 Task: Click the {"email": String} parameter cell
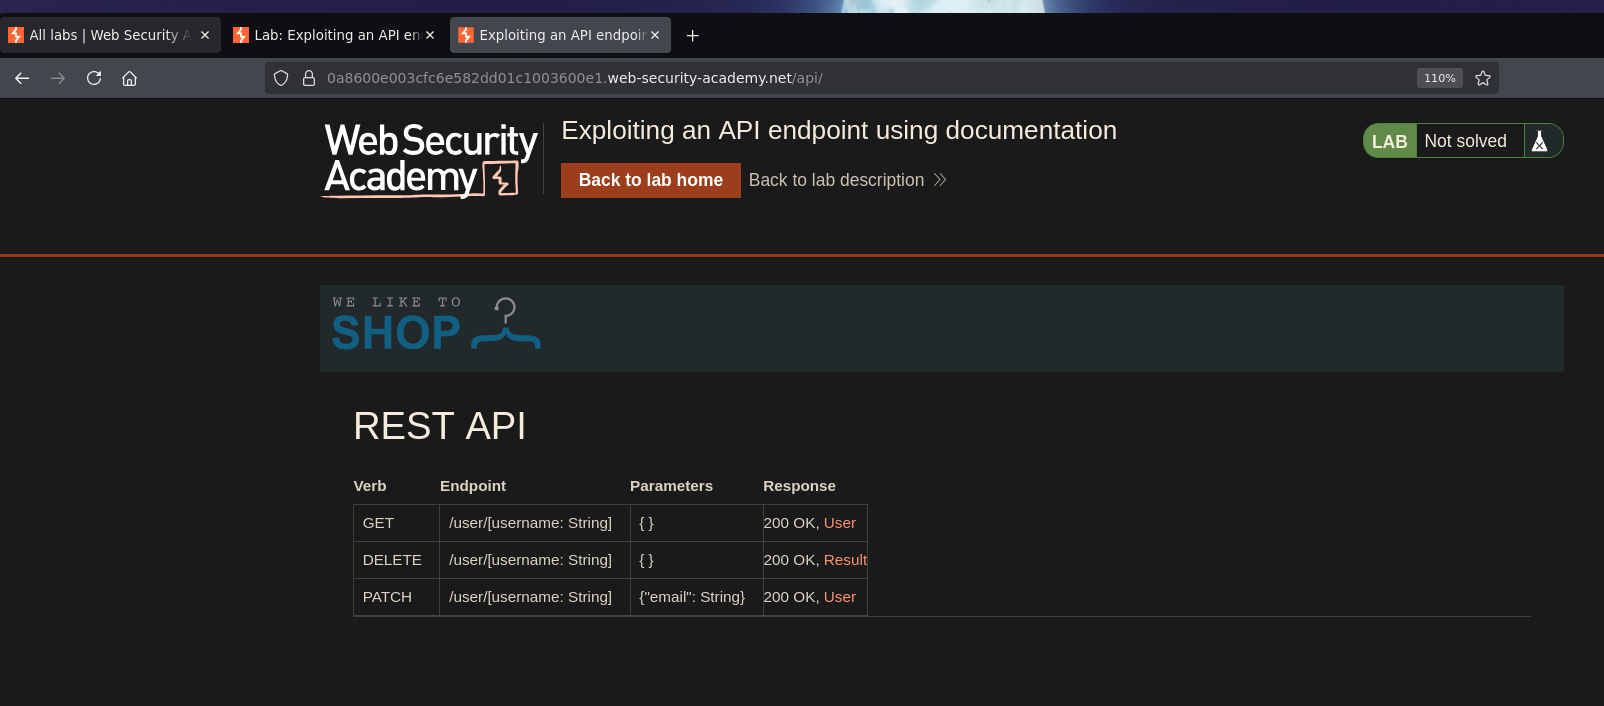[x=697, y=597]
